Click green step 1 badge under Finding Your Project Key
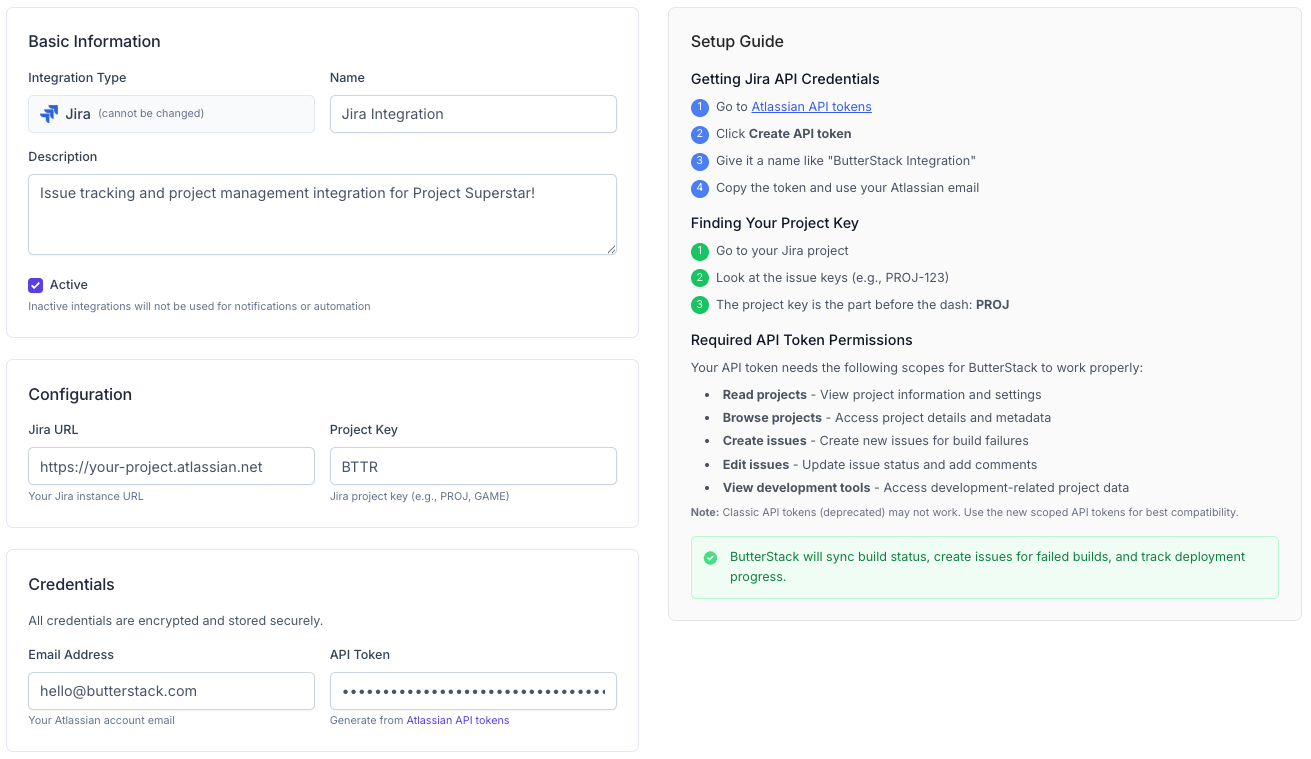The image size is (1311, 759). coord(700,251)
